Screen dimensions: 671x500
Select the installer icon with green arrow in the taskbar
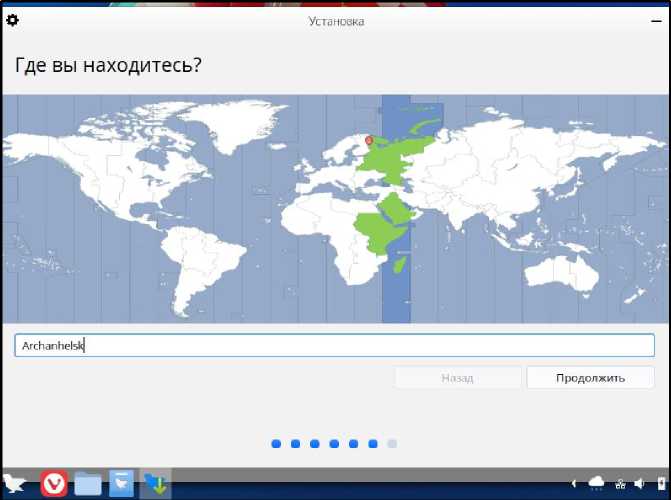coord(155,484)
